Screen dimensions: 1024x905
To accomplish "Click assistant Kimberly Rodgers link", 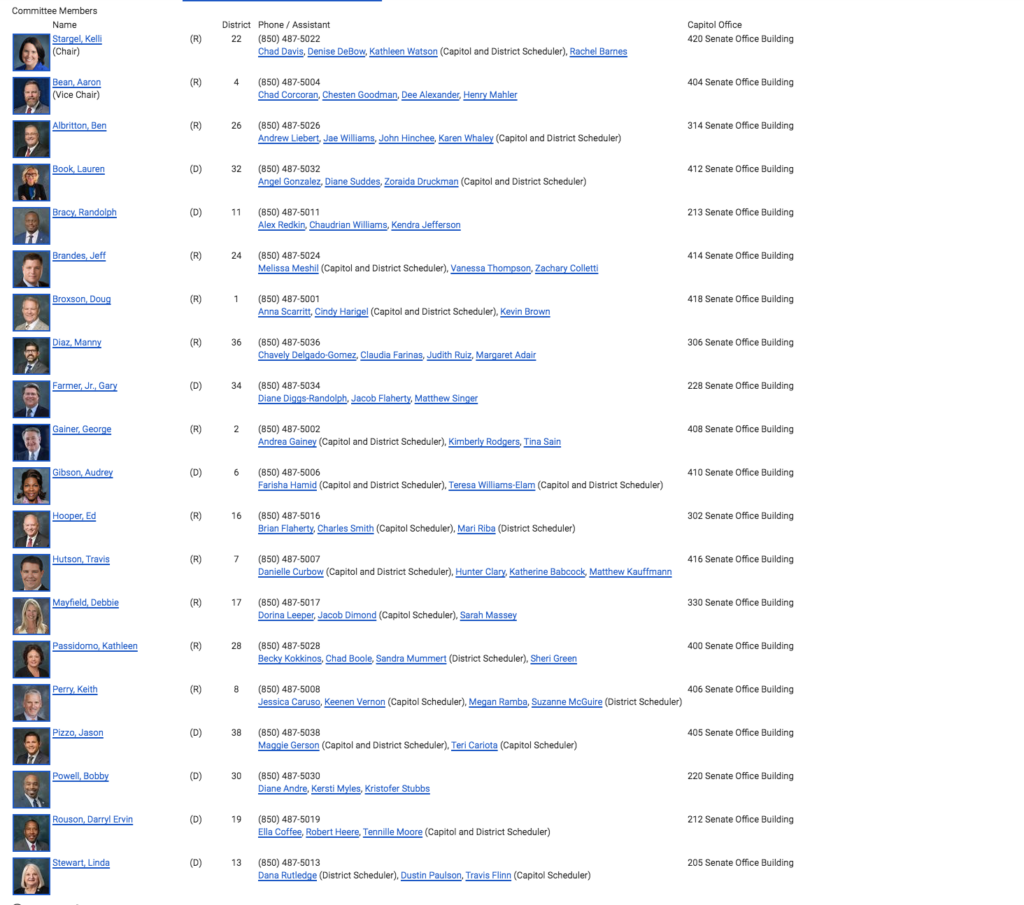I will [483, 442].
